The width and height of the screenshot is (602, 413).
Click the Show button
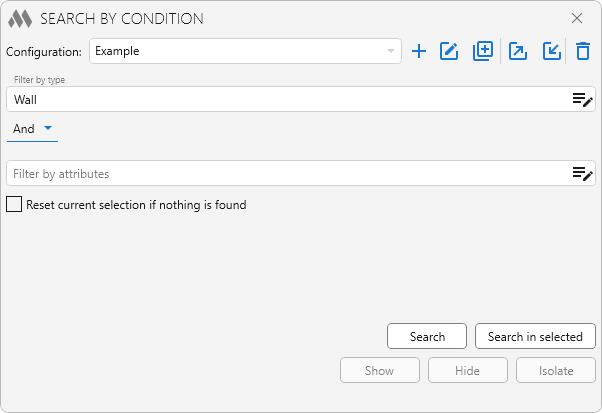pyautogui.click(x=379, y=371)
